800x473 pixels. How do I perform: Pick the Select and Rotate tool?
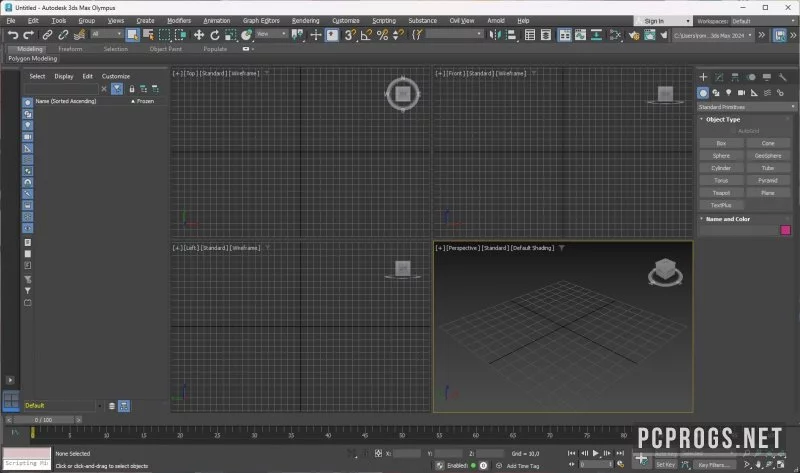(x=215, y=35)
